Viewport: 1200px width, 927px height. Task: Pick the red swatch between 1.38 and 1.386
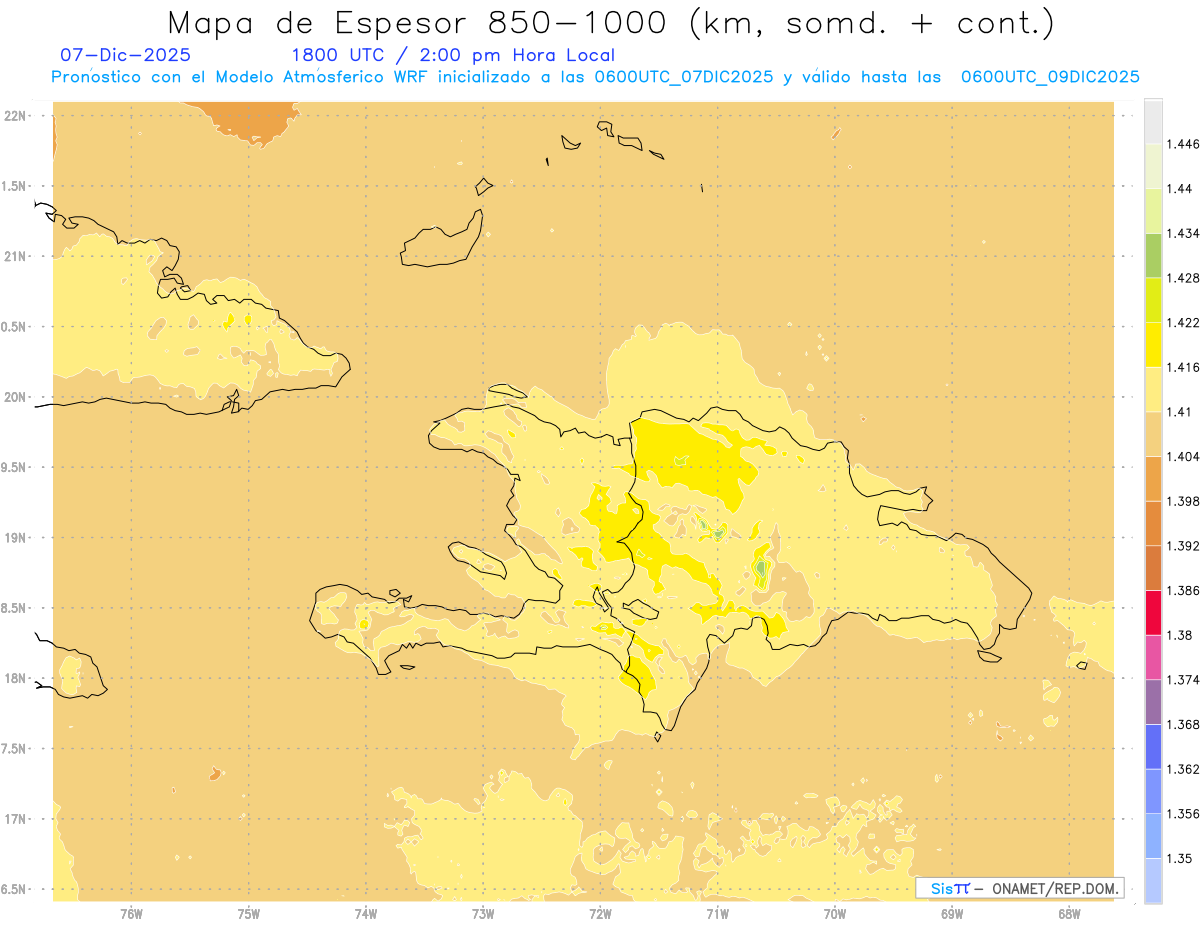pyautogui.click(x=1153, y=612)
